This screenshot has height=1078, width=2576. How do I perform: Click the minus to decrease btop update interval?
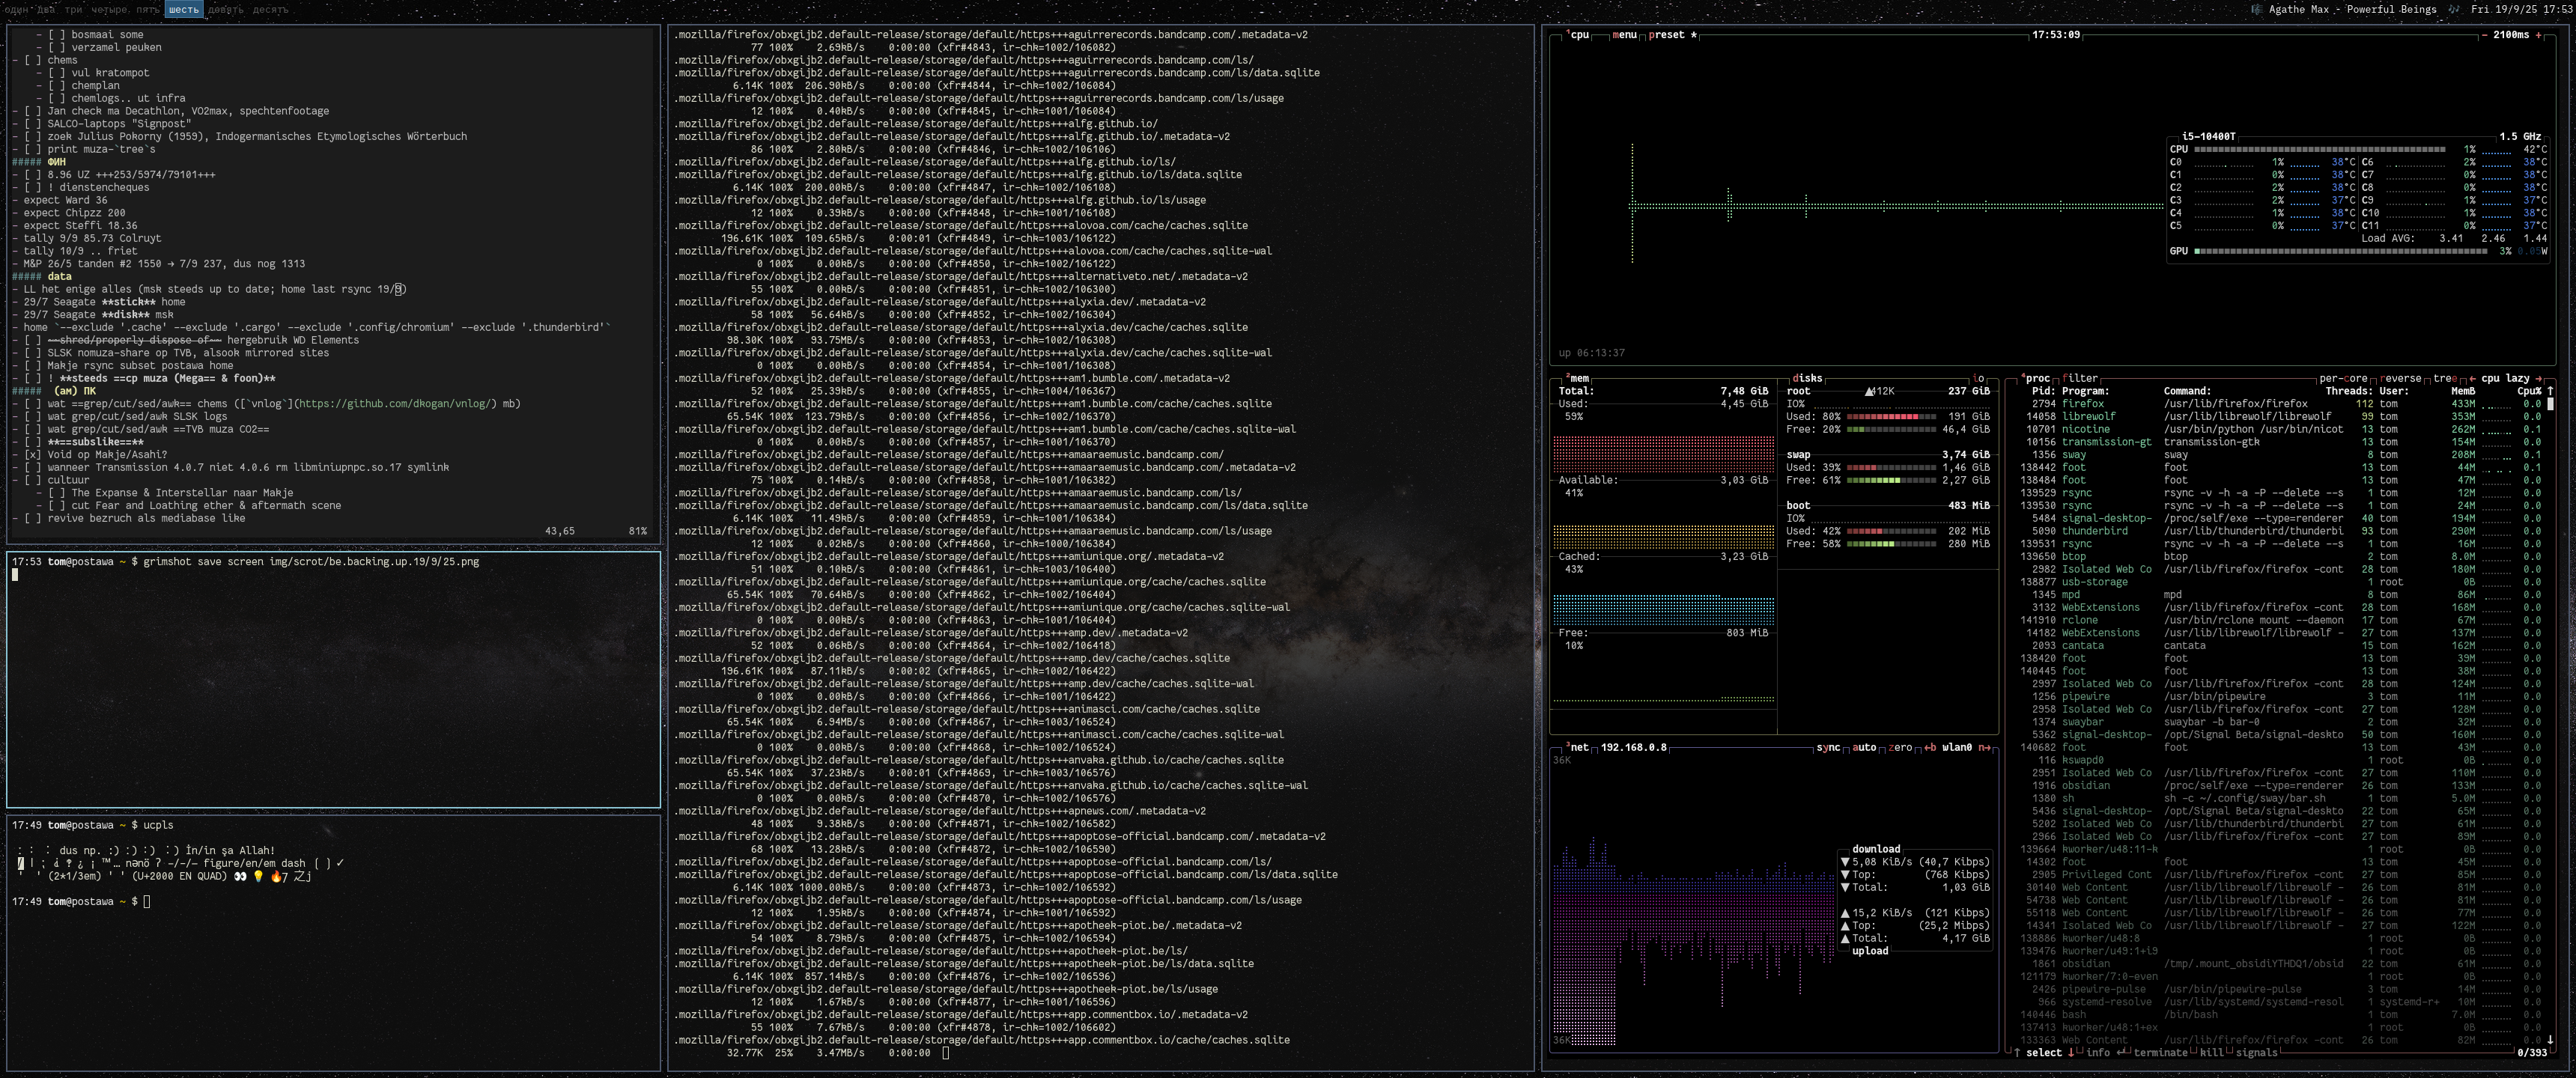(2484, 35)
